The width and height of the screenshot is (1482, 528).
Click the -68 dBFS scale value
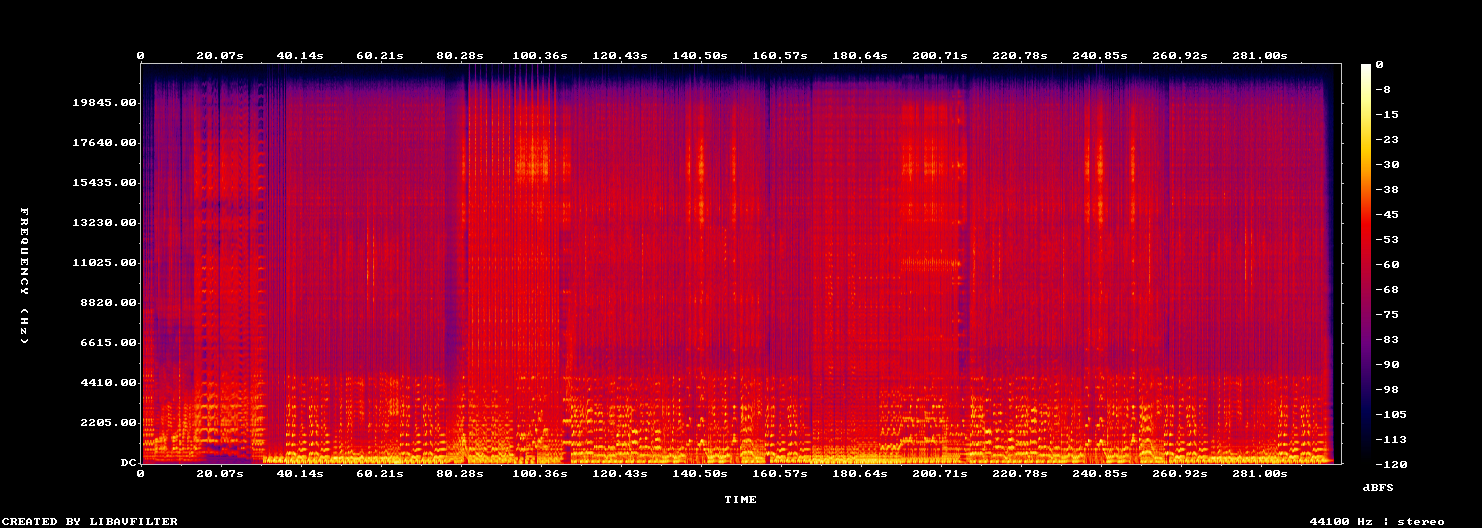1386,290
